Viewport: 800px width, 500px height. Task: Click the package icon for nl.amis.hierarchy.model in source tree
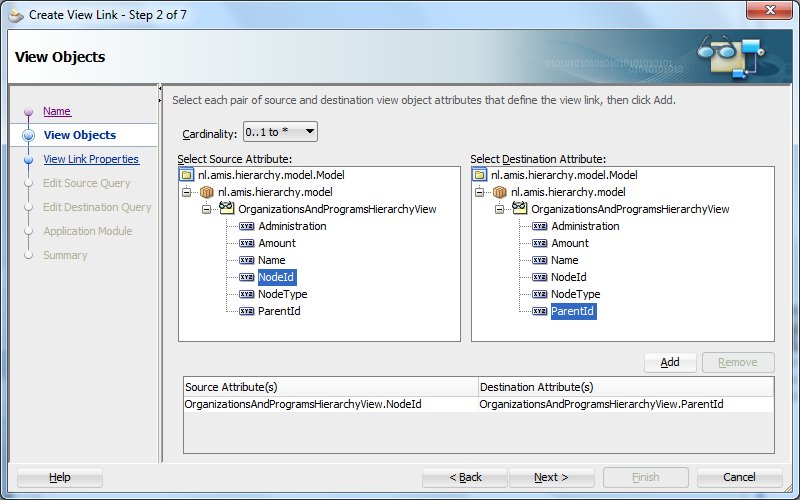click(207, 192)
